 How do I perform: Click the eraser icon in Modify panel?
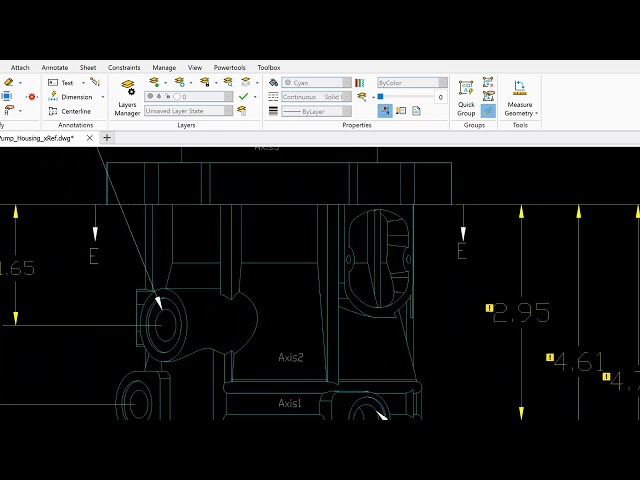pyautogui.click(x=8, y=82)
